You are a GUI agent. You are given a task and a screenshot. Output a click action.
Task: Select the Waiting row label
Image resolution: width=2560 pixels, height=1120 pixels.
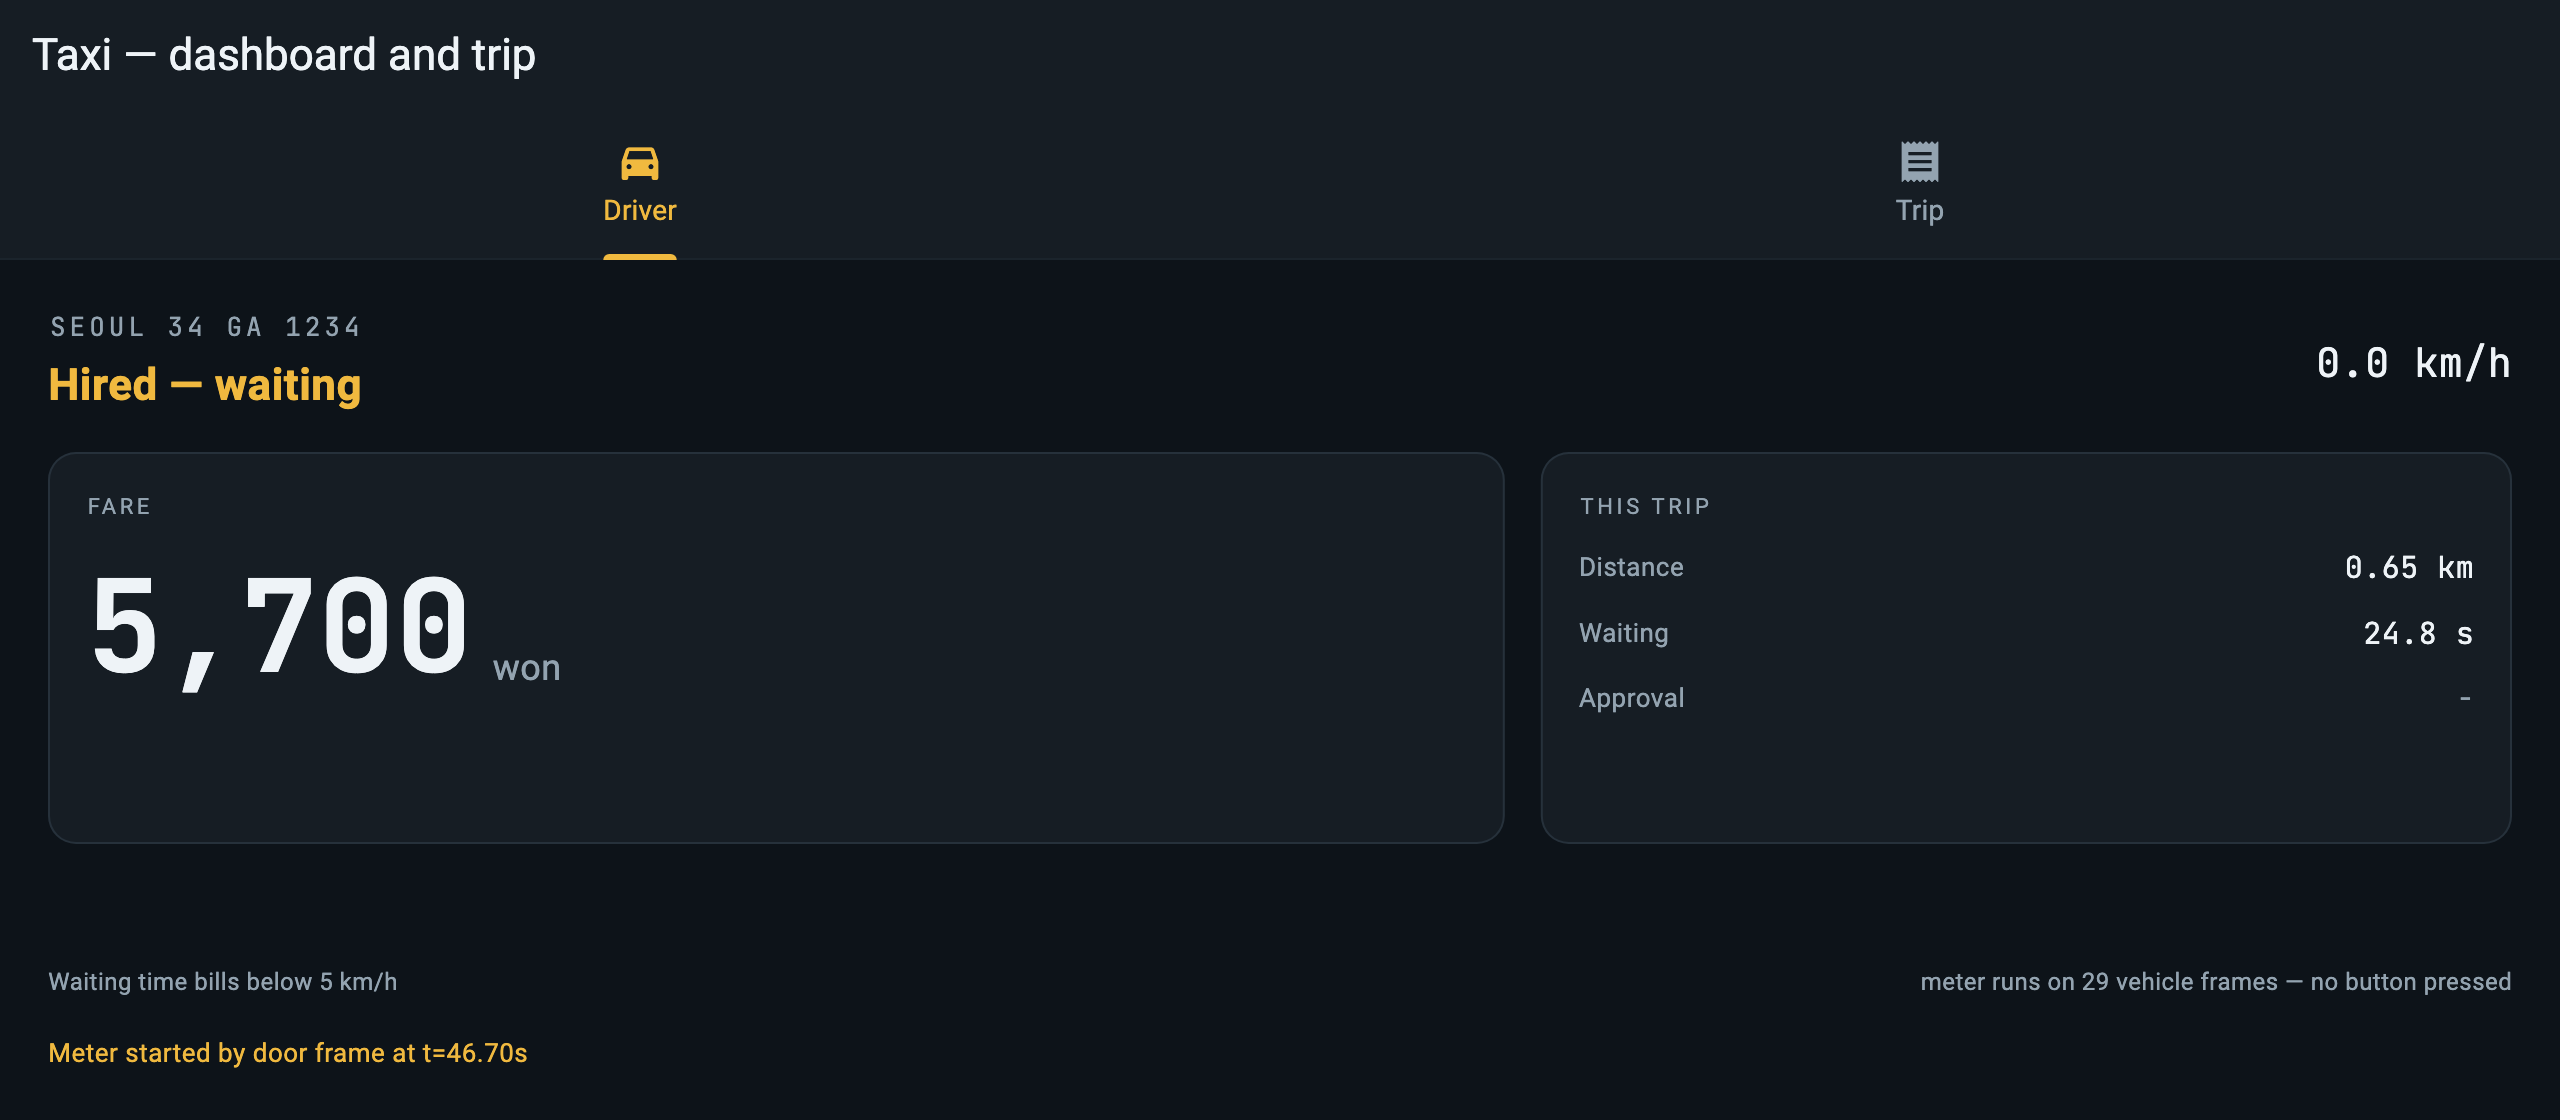tap(1624, 633)
